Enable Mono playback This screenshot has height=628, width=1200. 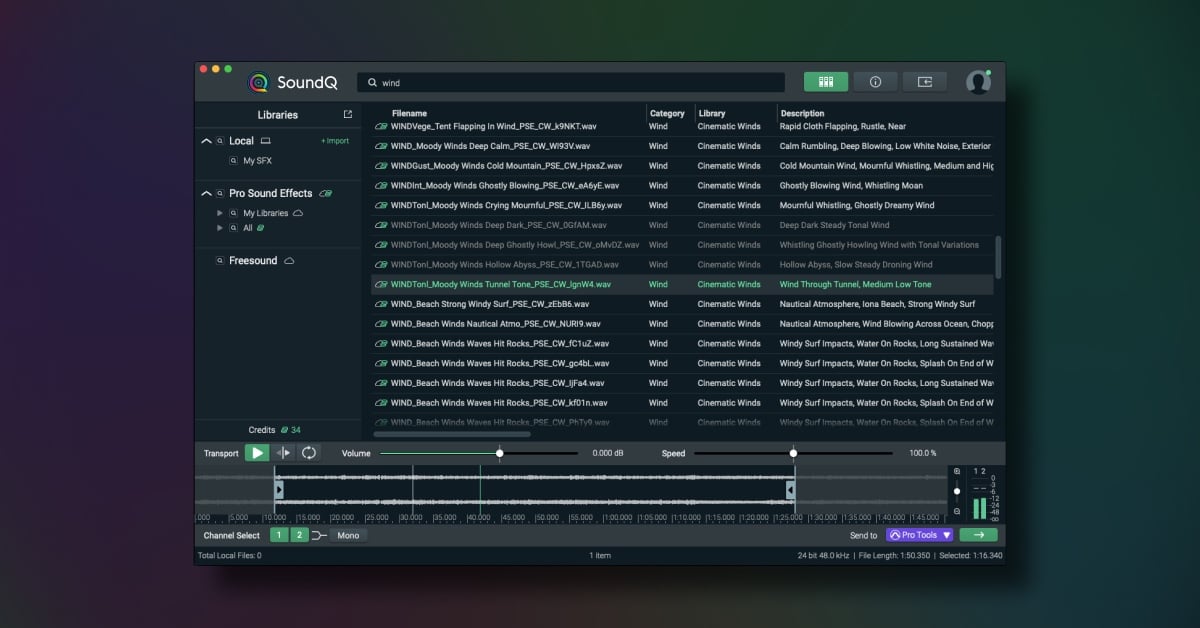(x=347, y=535)
